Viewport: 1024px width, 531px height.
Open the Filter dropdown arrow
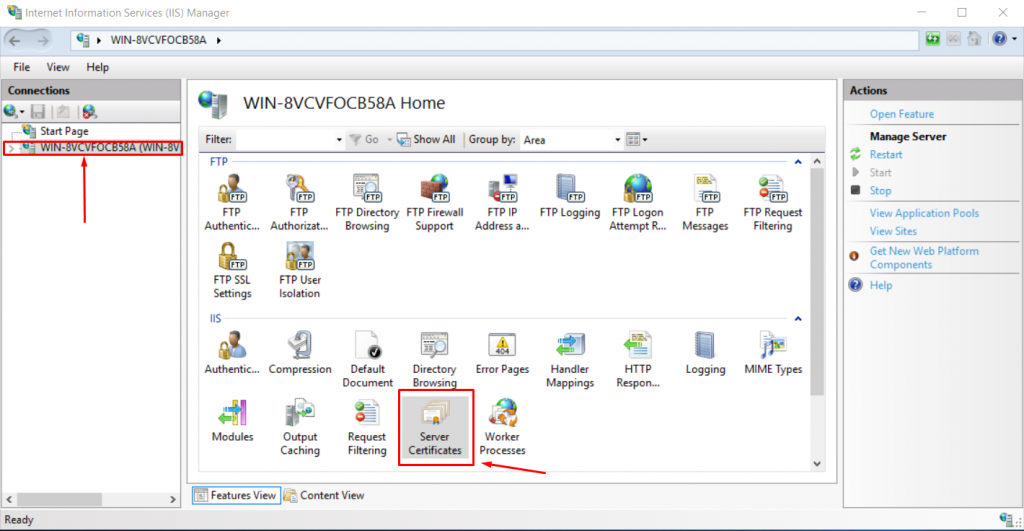coord(339,140)
